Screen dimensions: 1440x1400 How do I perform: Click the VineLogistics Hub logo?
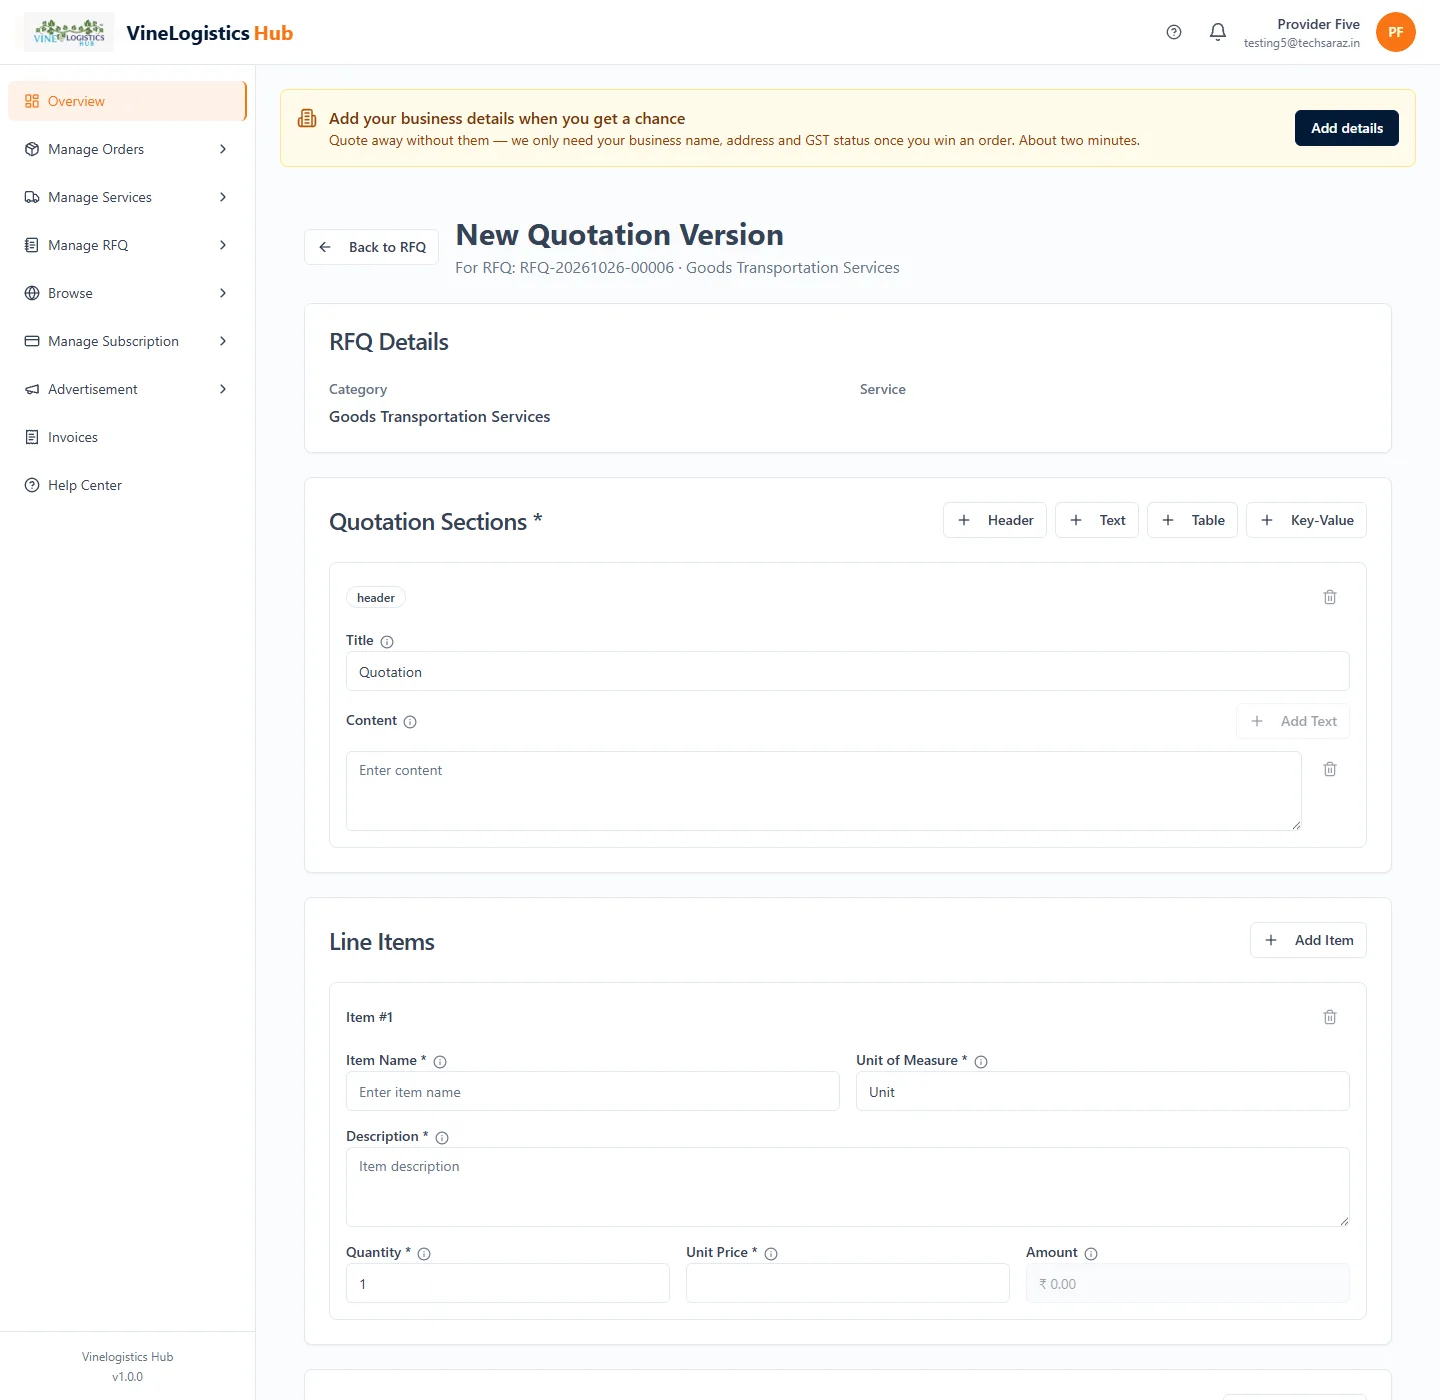pos(69,32)
